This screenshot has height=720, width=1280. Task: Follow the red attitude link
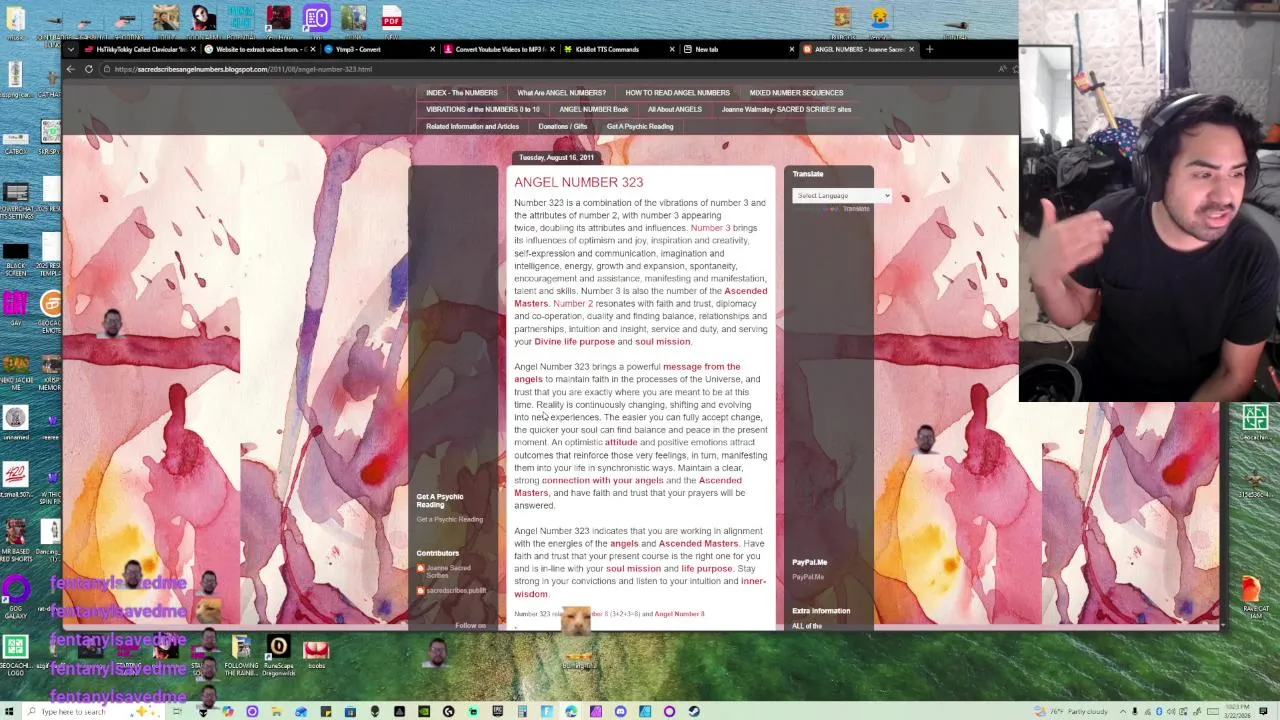tap(620, 442)
